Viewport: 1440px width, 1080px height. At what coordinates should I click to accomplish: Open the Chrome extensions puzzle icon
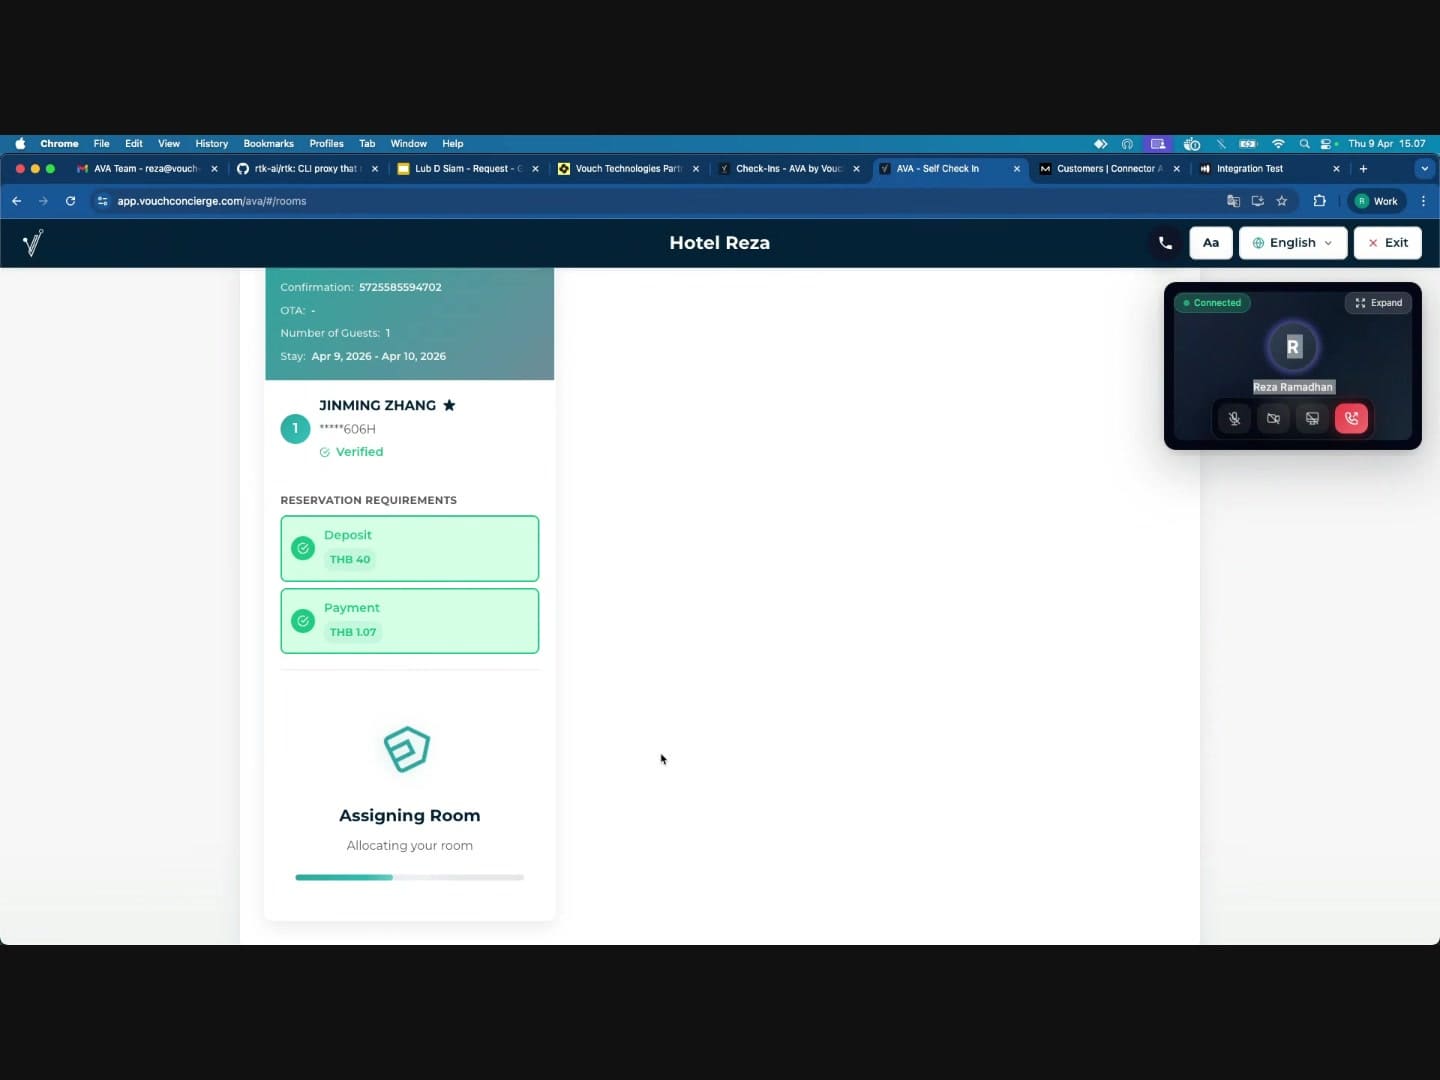point(1319,201)
